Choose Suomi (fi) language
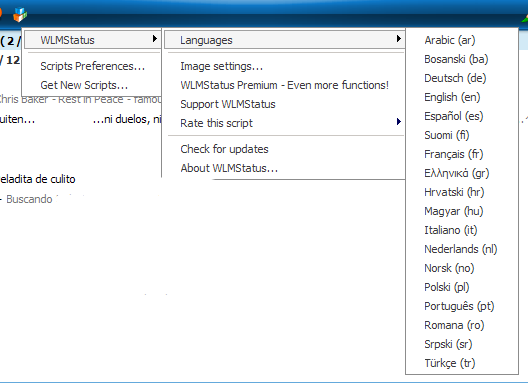528x383 pixels. point(462,135)
